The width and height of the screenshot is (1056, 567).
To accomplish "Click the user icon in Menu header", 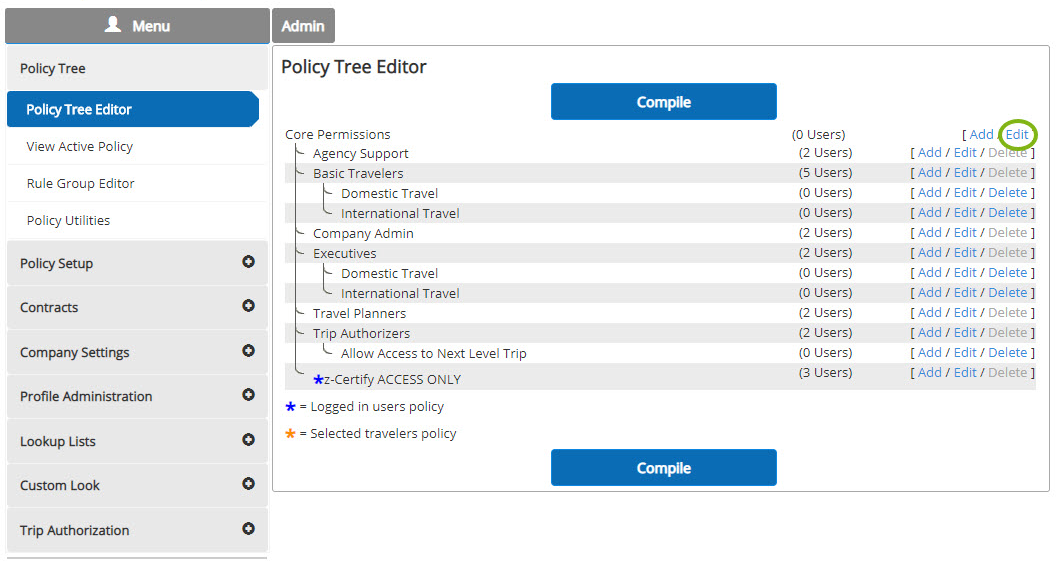I will [113, 25].
